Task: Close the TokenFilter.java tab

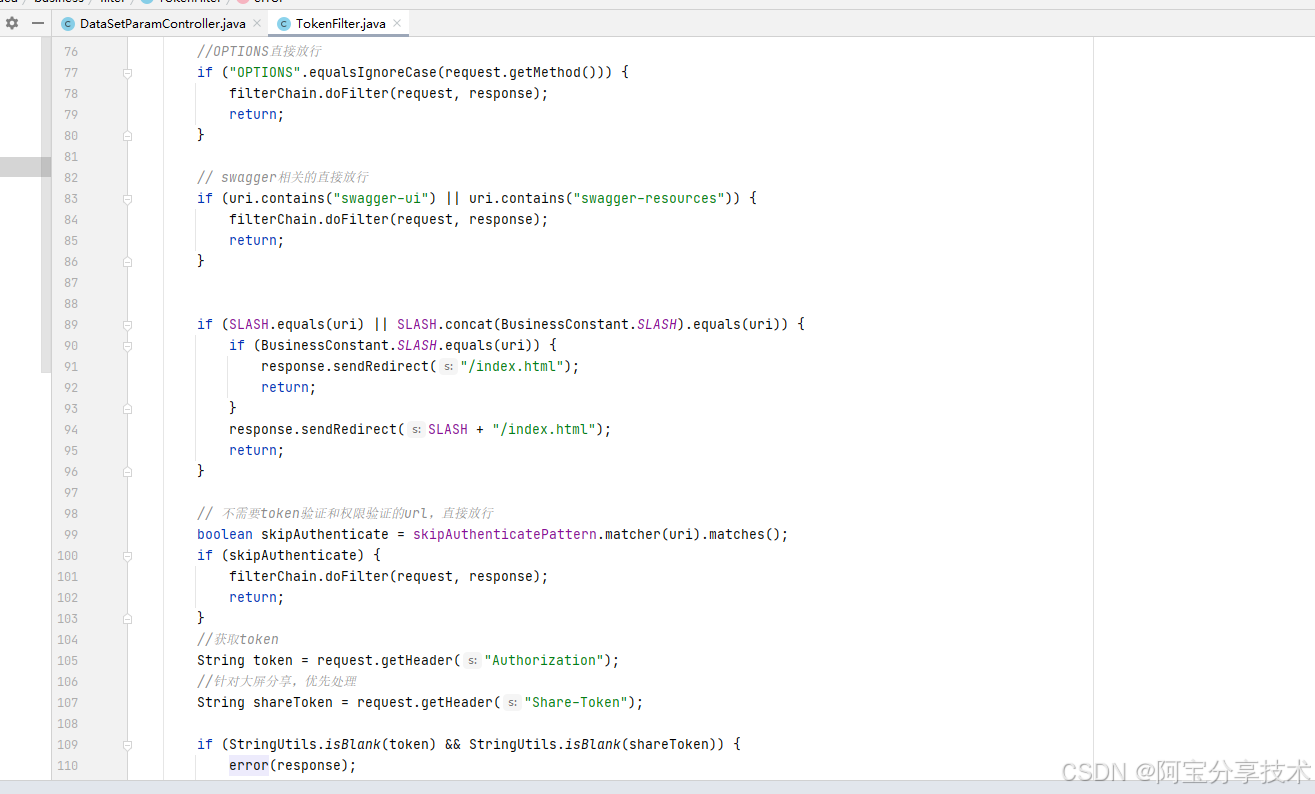Action: [x=397, y=23]
